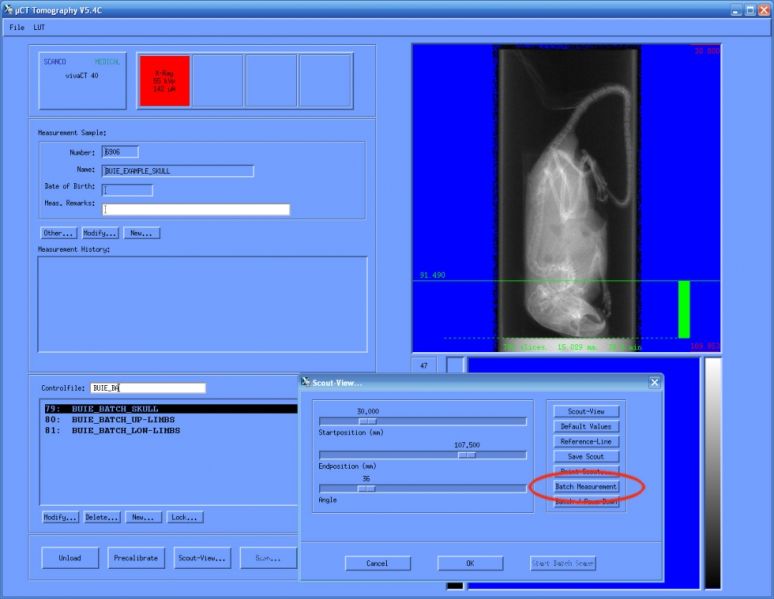Click the Startposition (mm) slider handle
Viewport: 774px width, 599px height.
pos(368,421)
